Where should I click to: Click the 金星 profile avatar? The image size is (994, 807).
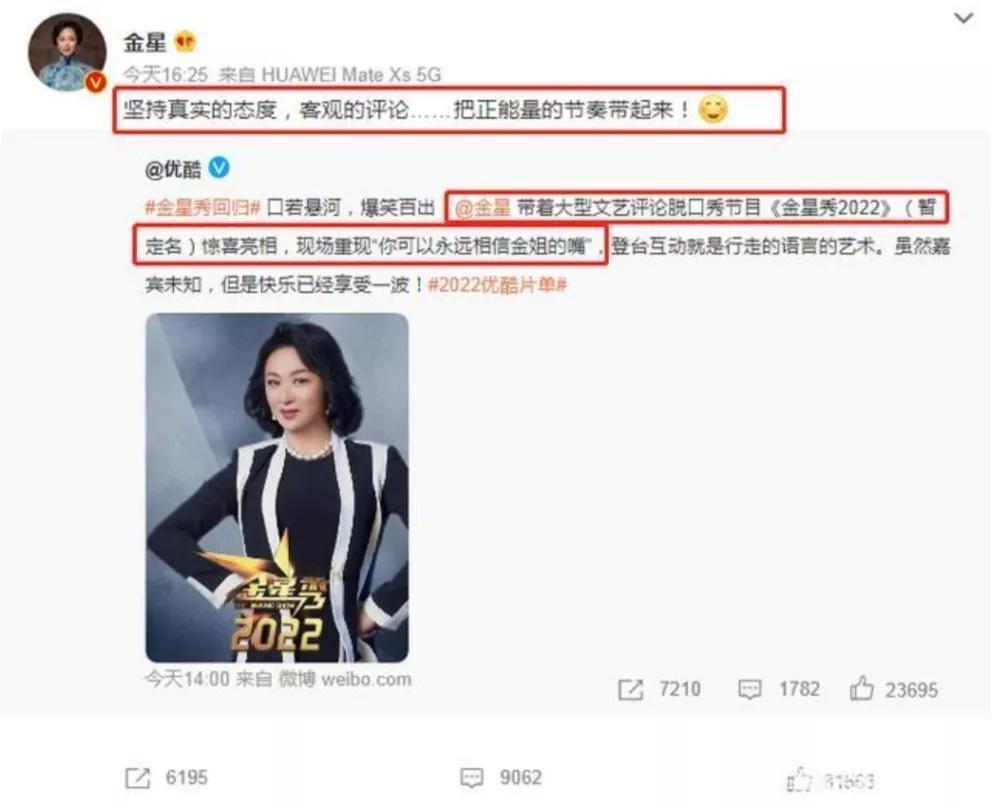(67, 52)
